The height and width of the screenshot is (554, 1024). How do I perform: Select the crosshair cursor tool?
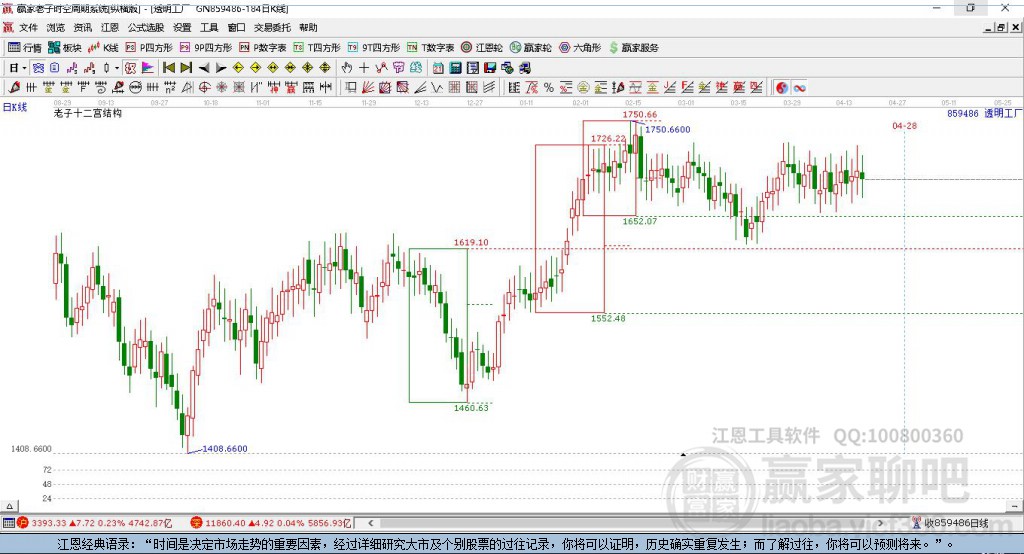coord(364,68)
